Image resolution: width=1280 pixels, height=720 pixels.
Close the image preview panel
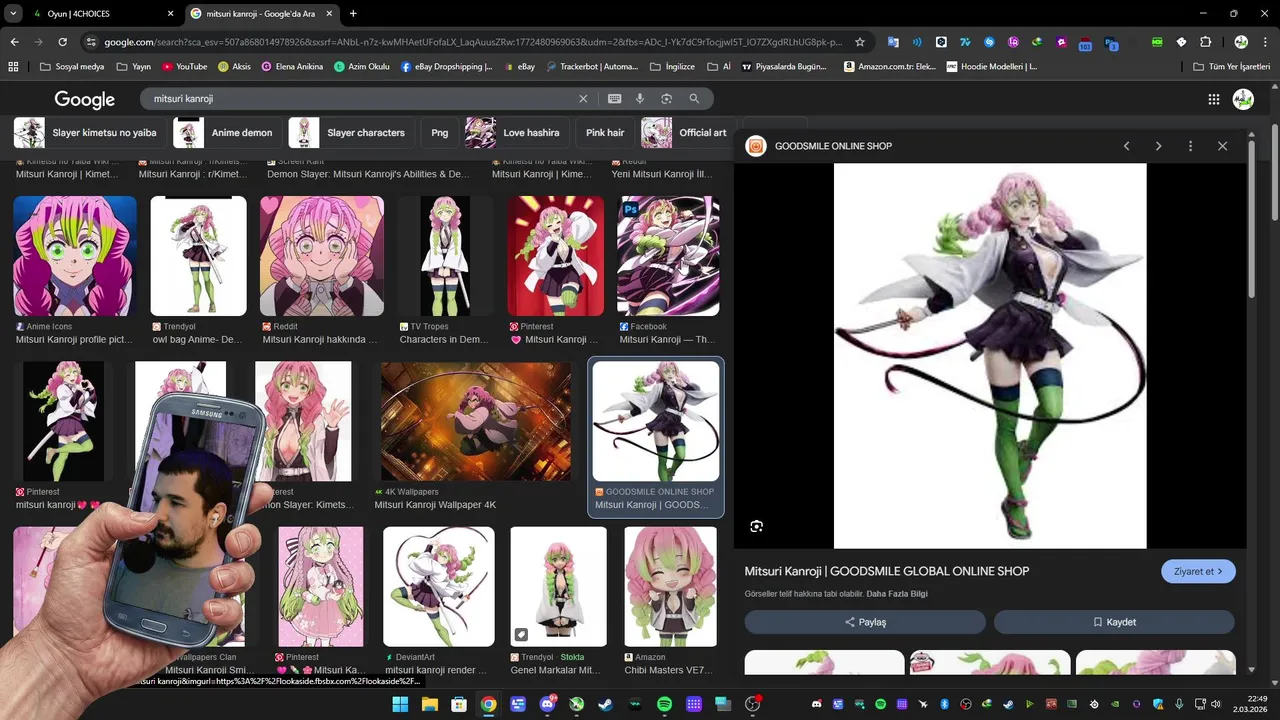click(x=1222, y=146)
